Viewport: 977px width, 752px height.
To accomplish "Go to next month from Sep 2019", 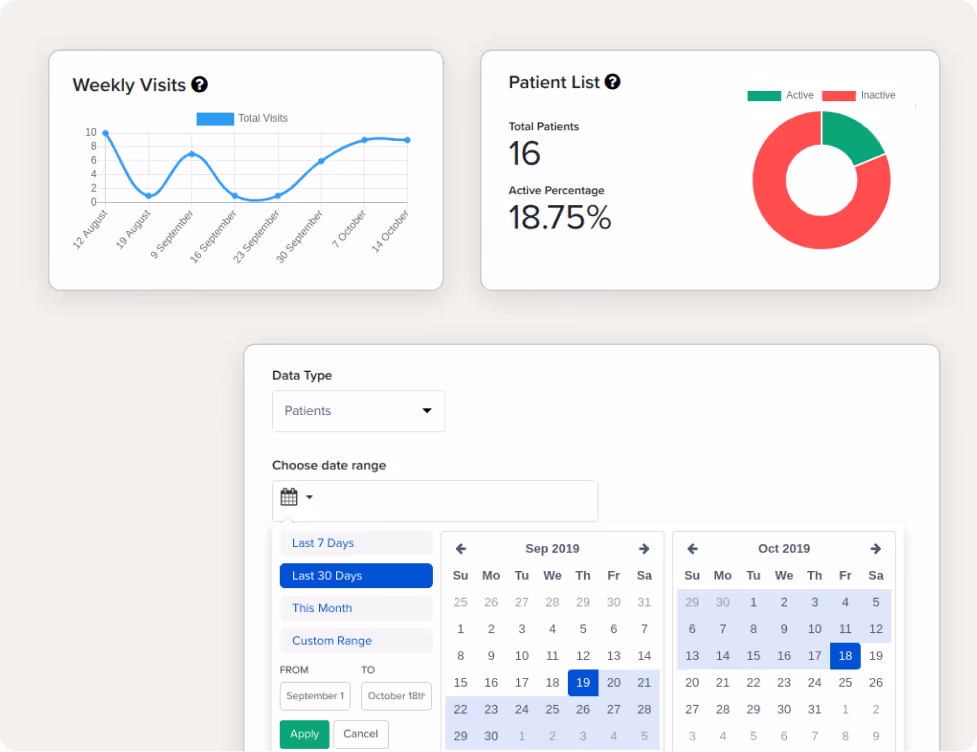I will point(644,549).
